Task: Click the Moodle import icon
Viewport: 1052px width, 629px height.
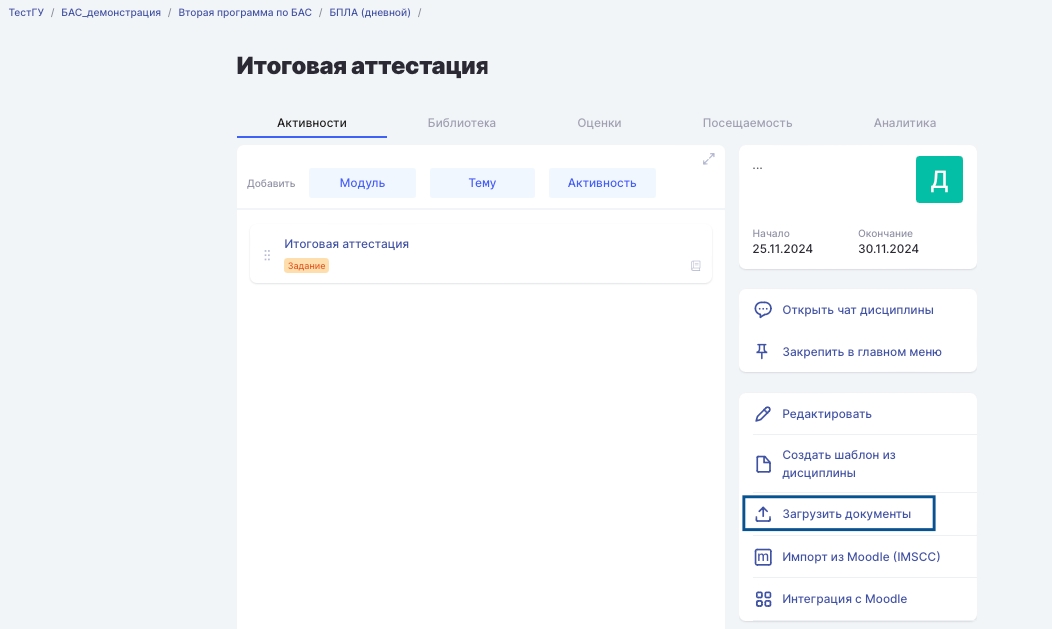Action: click(763, 557)
